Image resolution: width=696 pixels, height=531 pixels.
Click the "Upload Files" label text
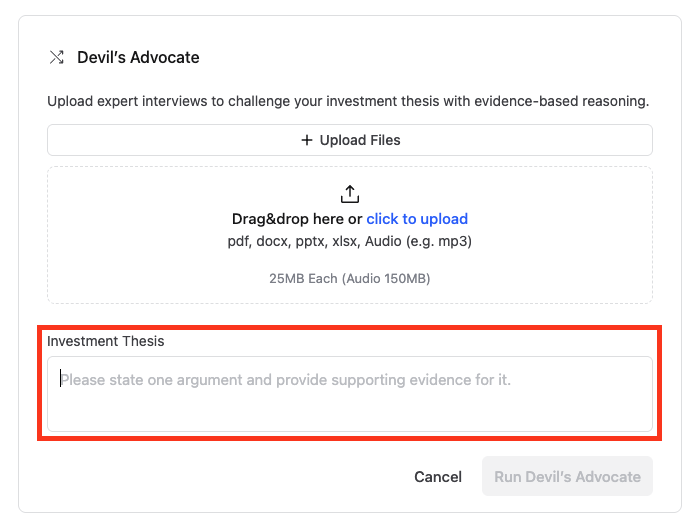(360, 140)
